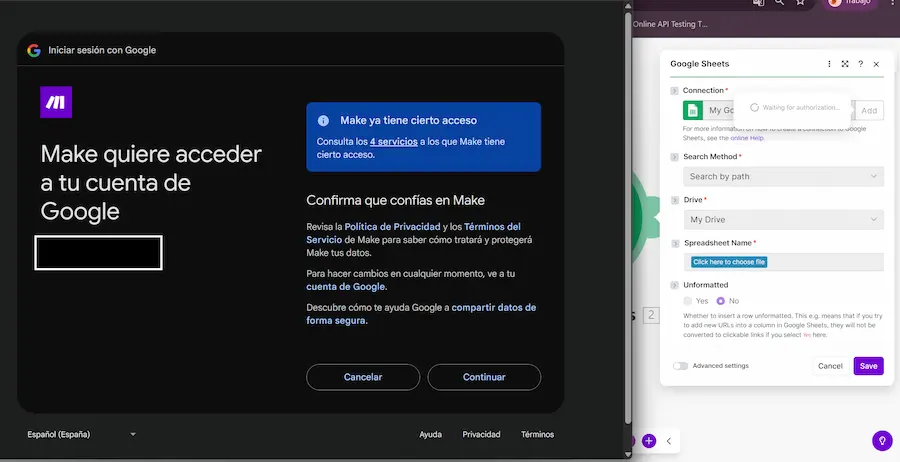Open the online Help link
Viewport: 900px width, 462px height.
pos(747,138)
